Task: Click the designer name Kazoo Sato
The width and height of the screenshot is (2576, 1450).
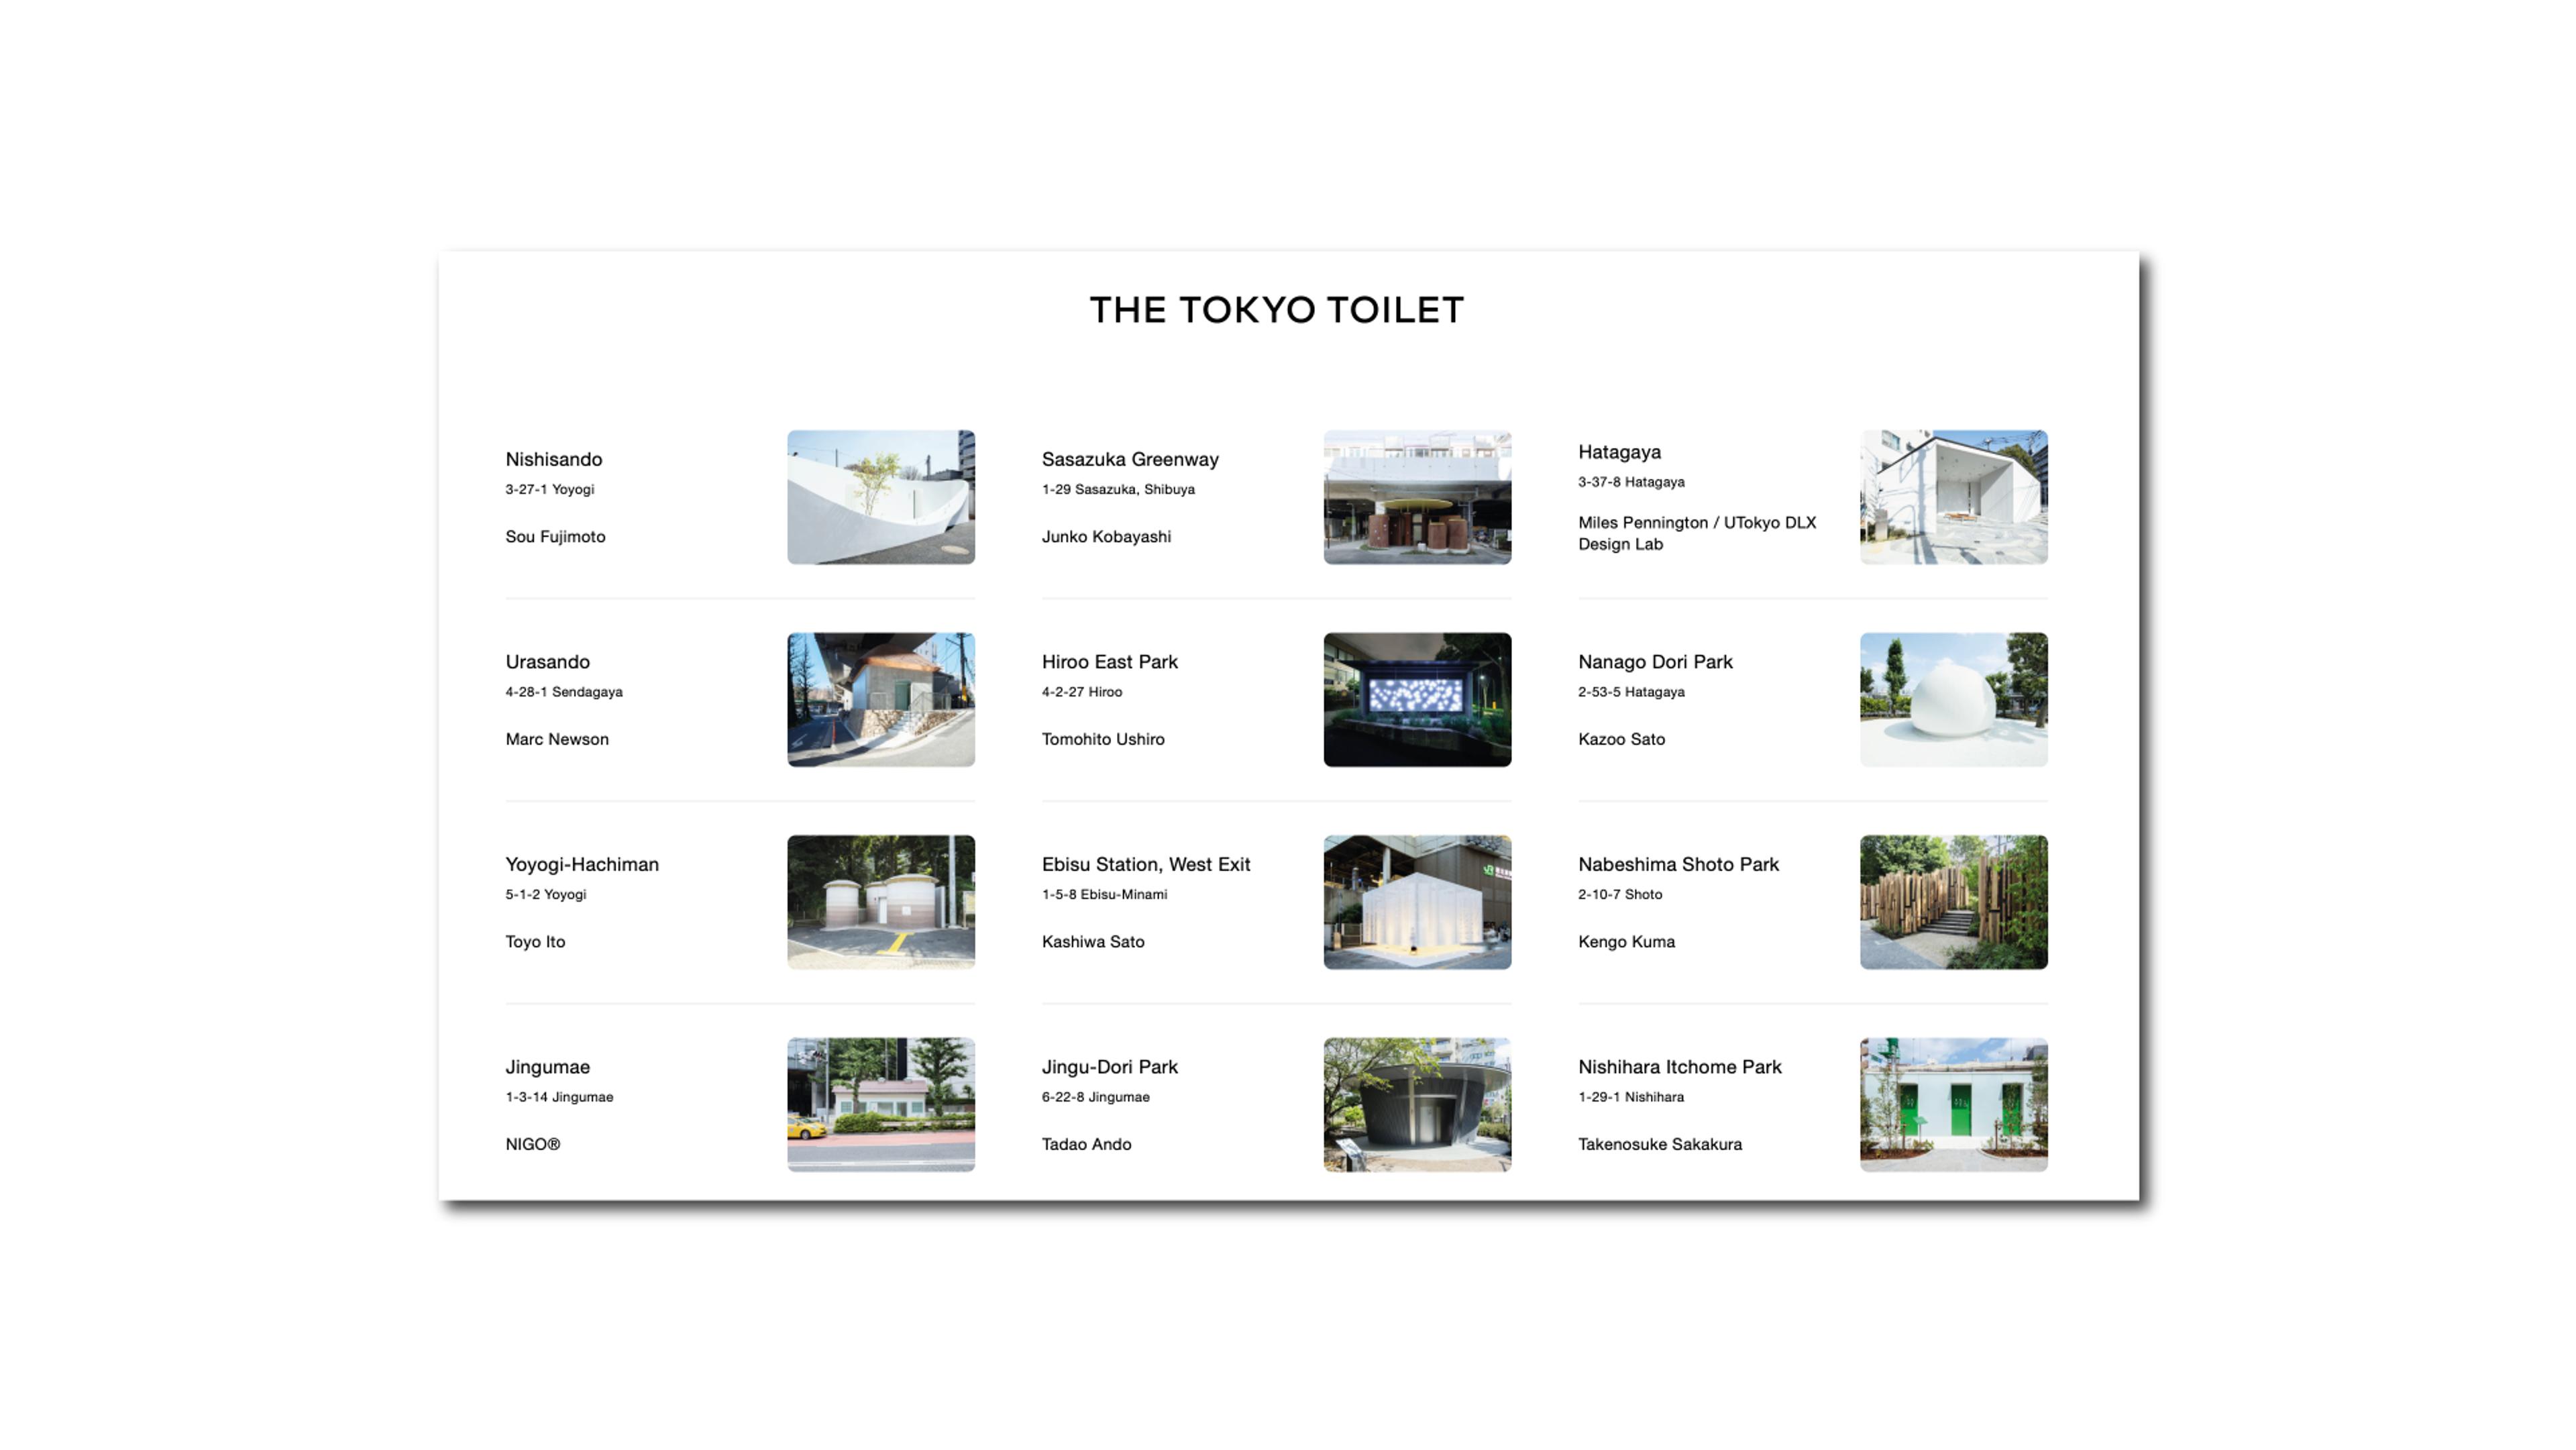Action: (1621, 739)
